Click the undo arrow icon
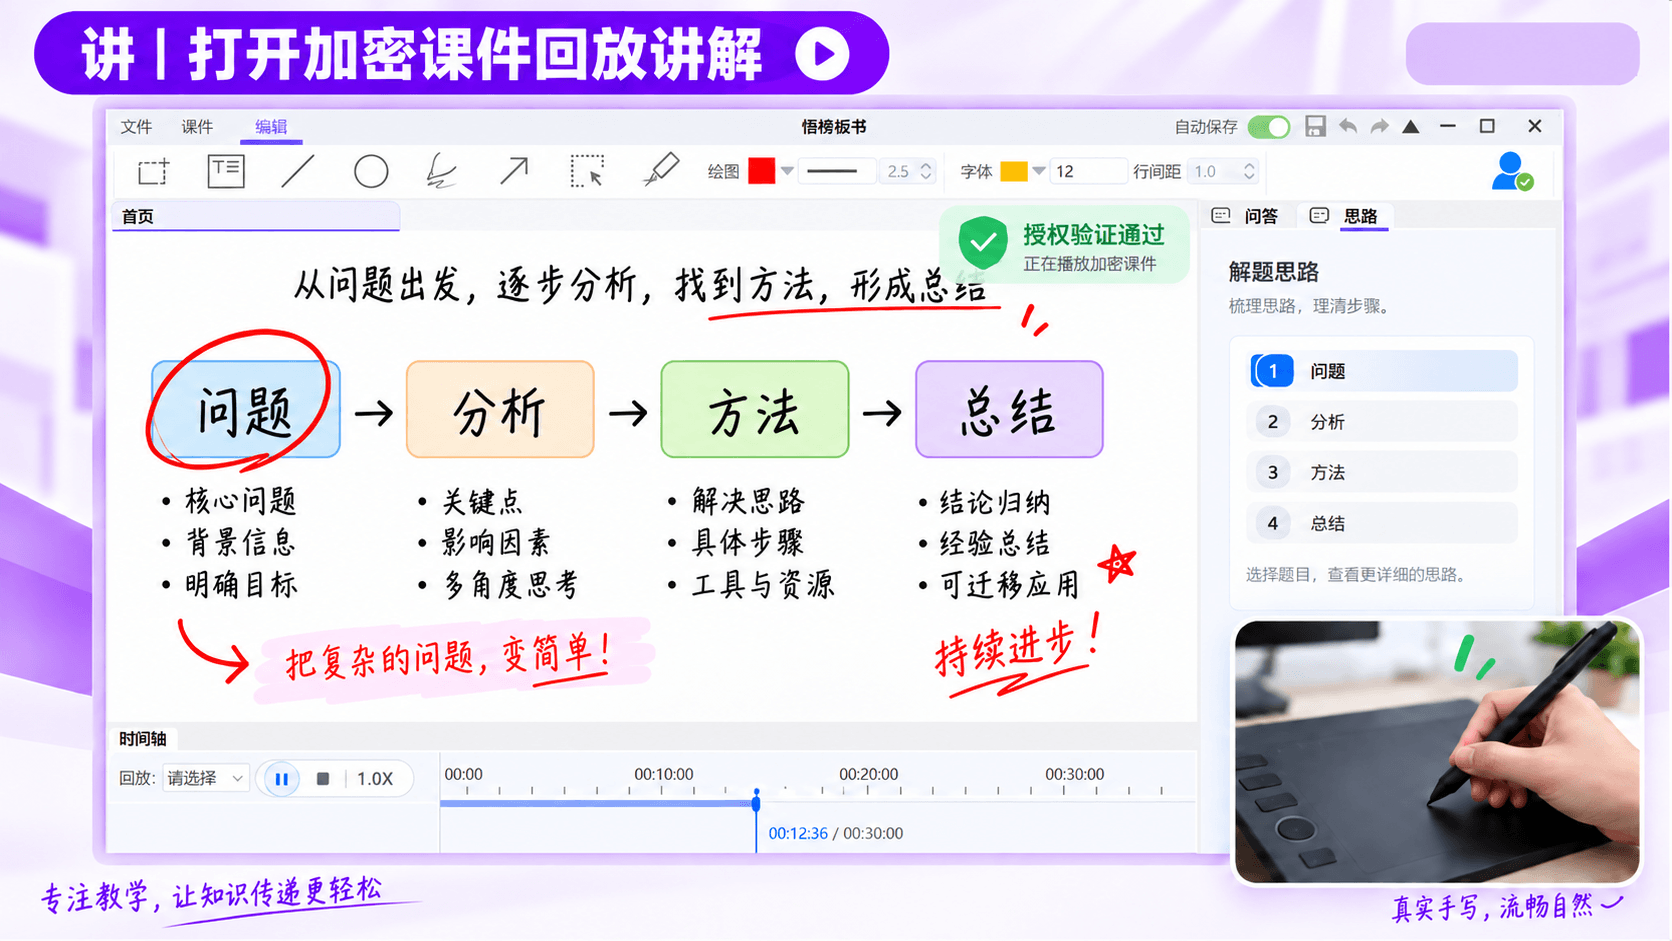The height and width of the screenshot is (941, 1672). click(1348, 126)
